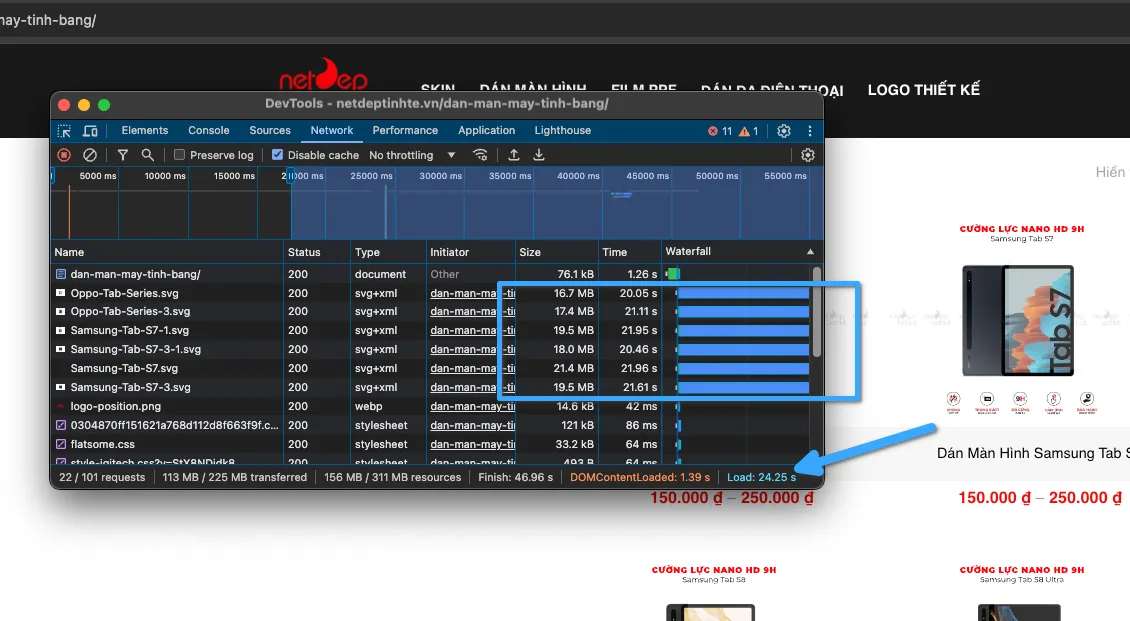Open search in the network panel
The height and width of the screenshot is (621, 1130).
pyautogui.click(x=147, y=155)
